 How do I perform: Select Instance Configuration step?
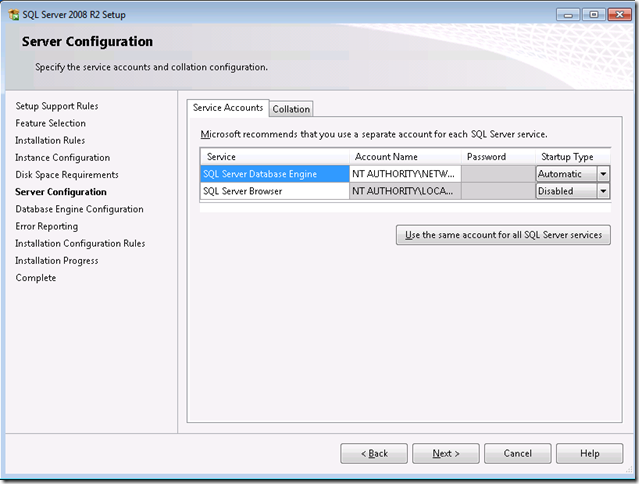[62, 158]
